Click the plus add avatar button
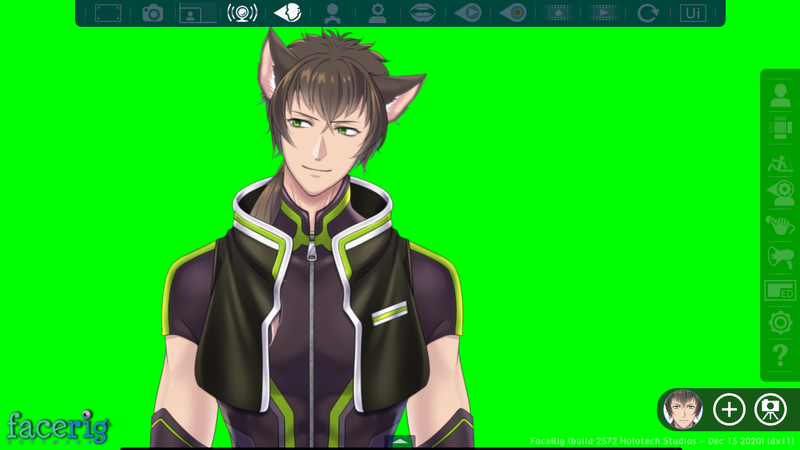800x450 pixels. coord(729,409)
